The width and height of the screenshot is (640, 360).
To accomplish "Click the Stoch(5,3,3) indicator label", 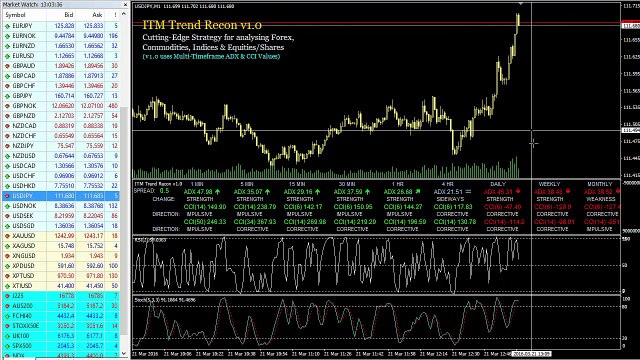I will tap(165, 300).
